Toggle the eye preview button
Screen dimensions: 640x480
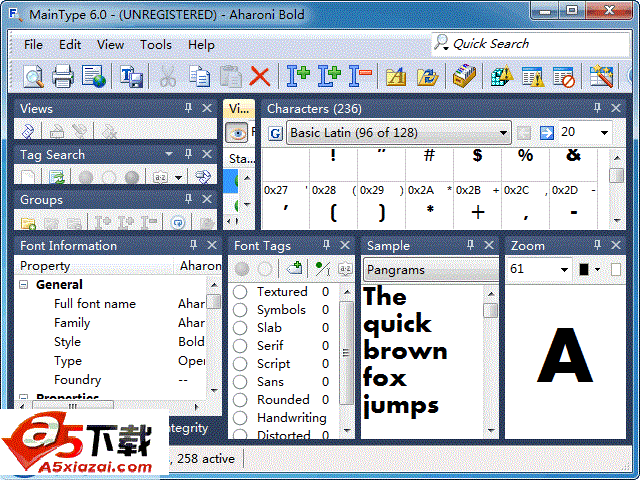pyautogui.click(x=237, y=133)
